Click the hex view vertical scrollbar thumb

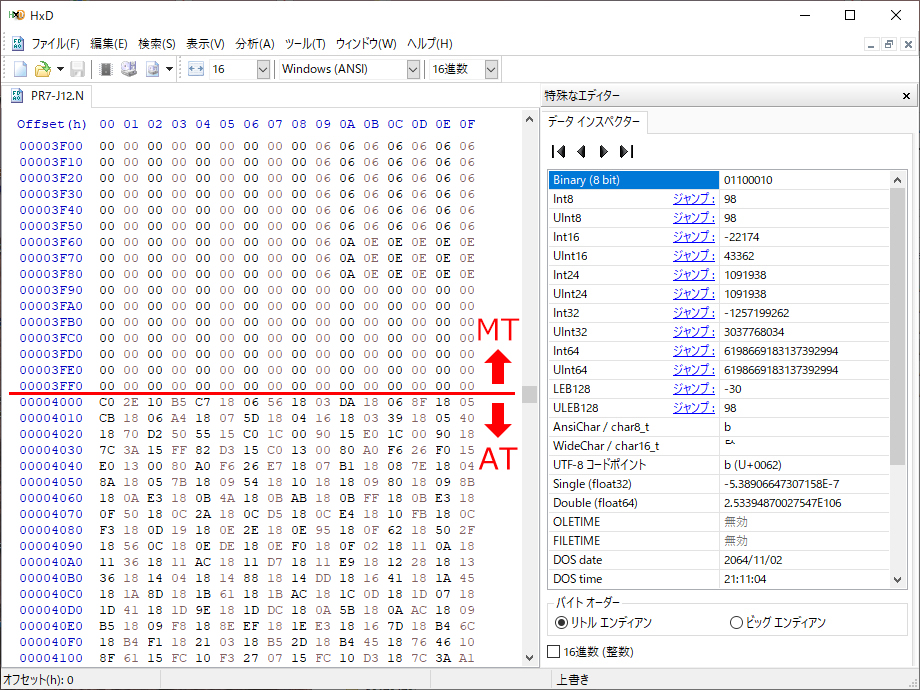click(x=529, y=394)
